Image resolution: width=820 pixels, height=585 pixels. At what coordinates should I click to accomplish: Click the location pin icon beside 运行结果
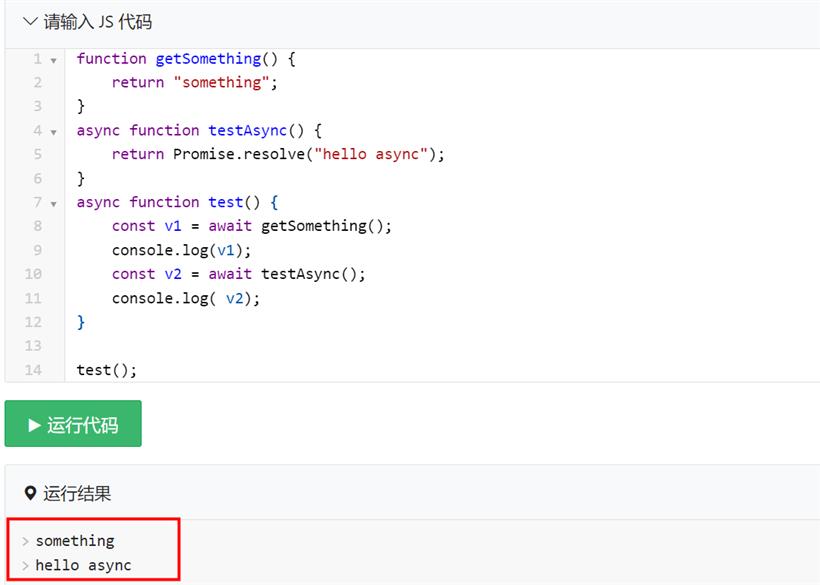click(30, 492)
